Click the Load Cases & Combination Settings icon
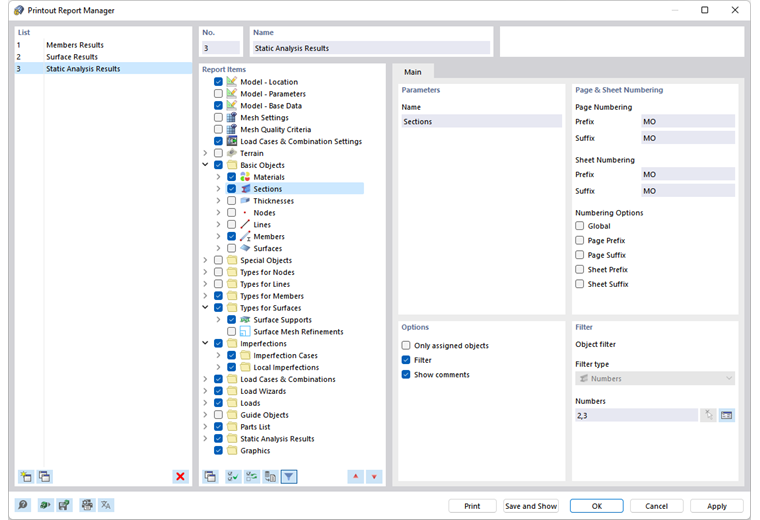The height and width of the screenshot is (520, 760). (232, 141)
